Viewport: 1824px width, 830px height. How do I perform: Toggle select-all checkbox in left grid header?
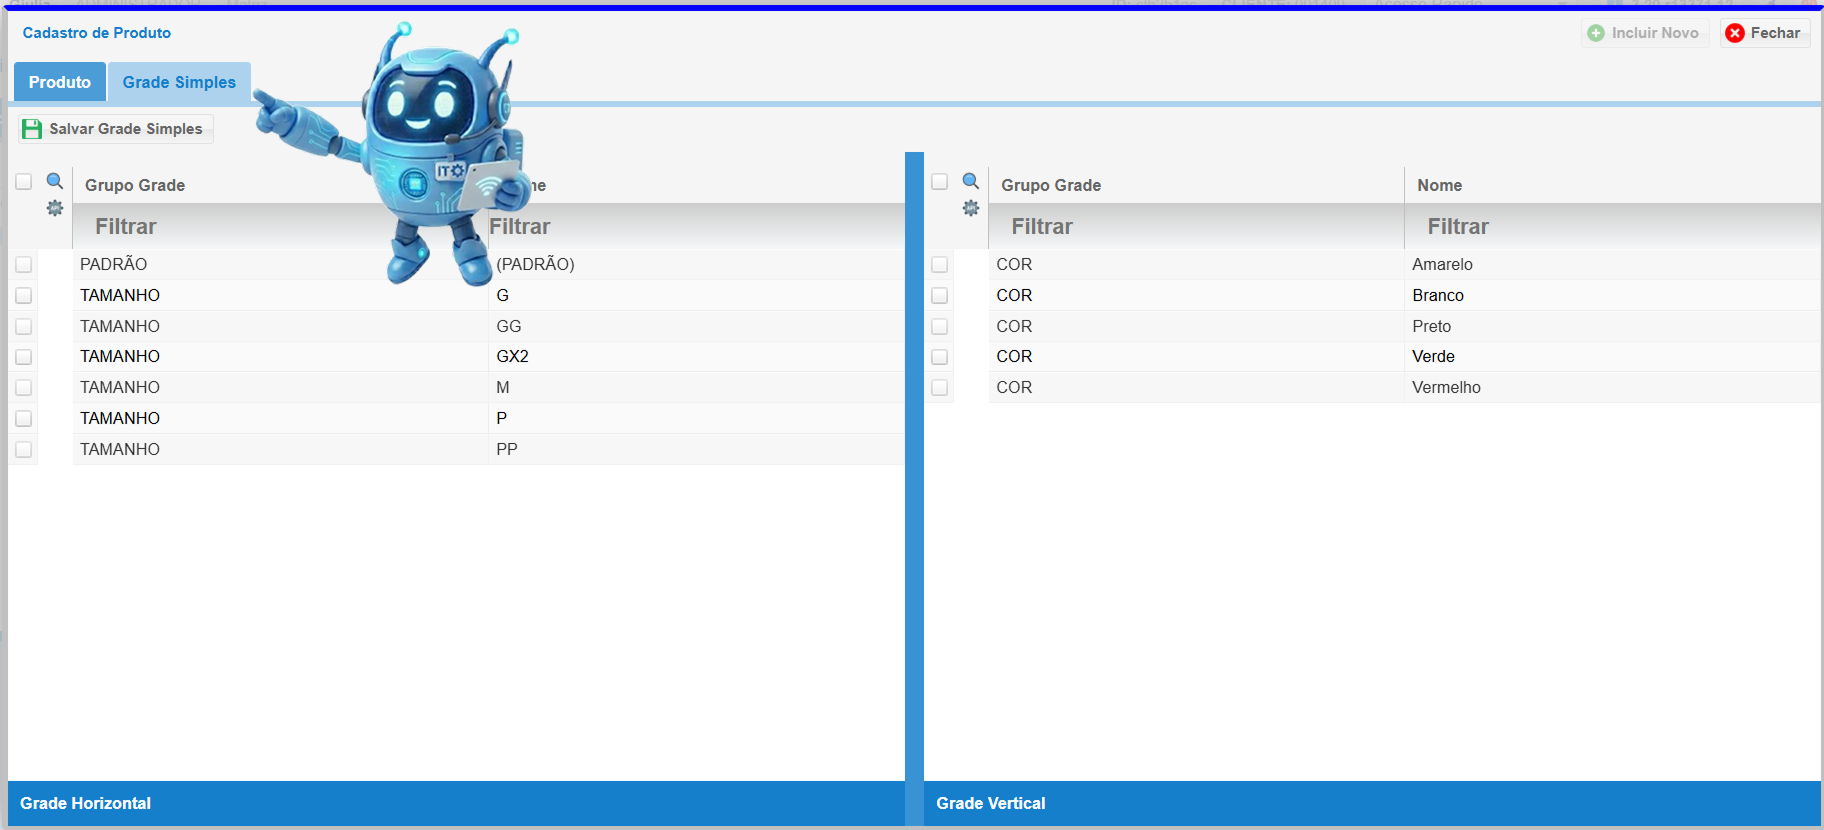point(24,182)
